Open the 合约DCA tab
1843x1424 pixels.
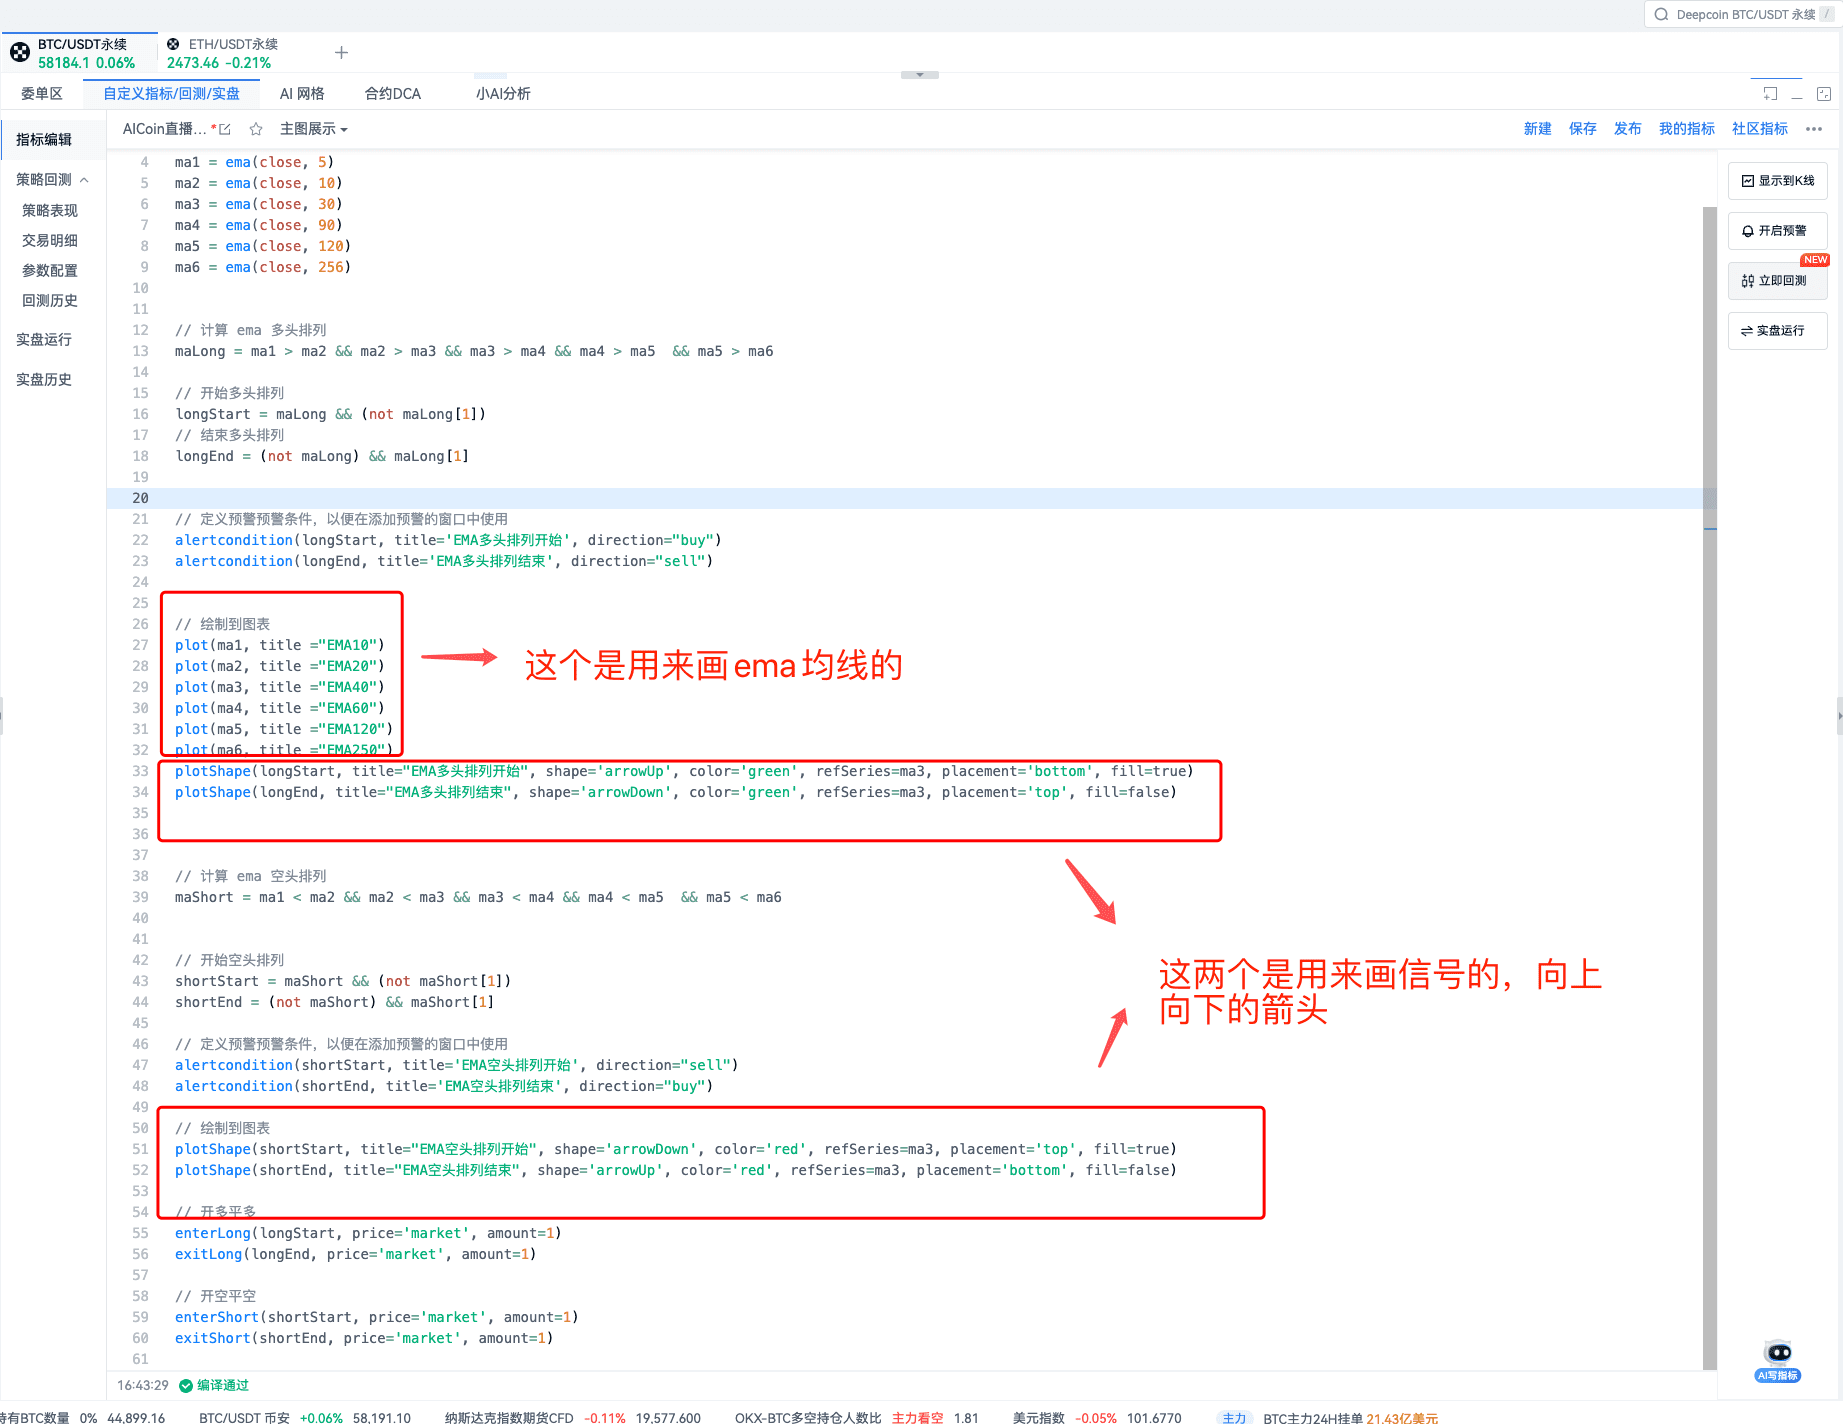coord(392,94)
